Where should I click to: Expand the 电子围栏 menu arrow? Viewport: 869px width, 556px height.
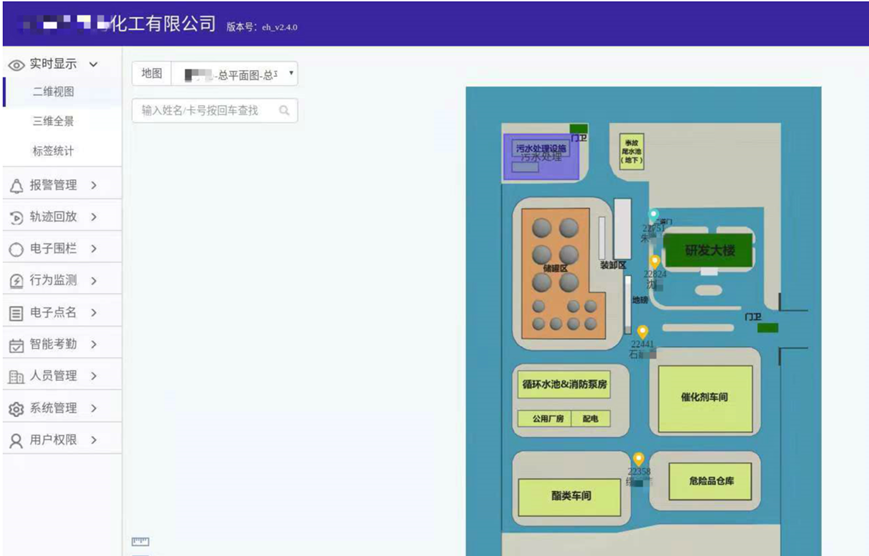pos(94,249)
